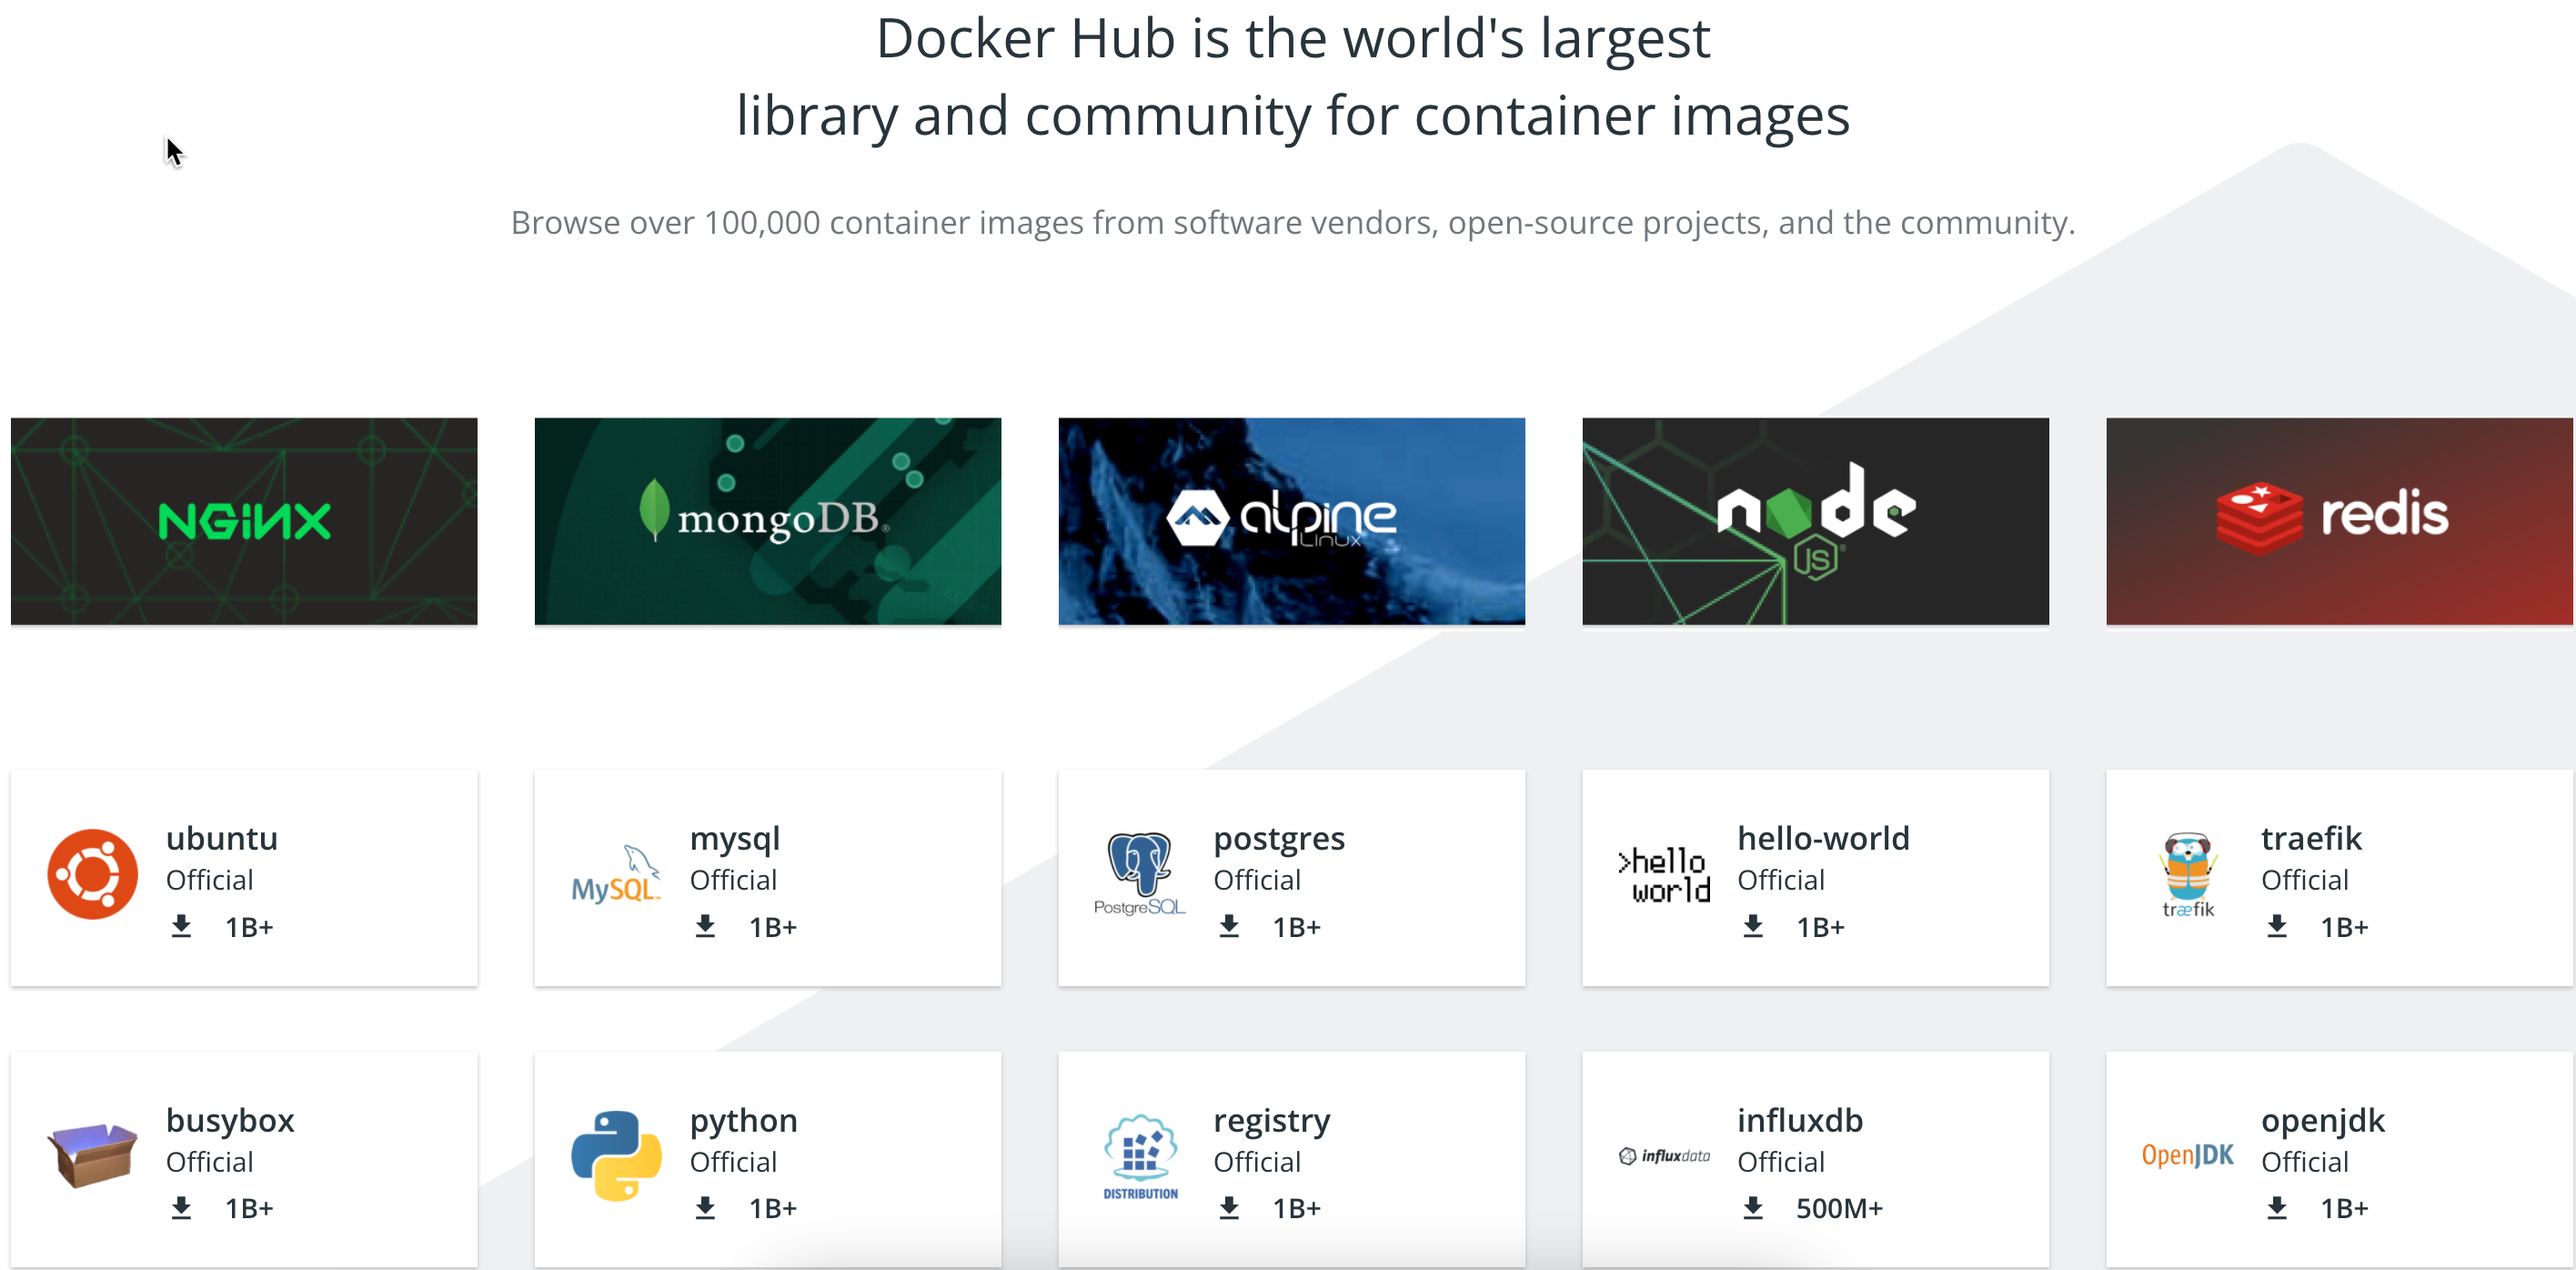This screenshot has height=1270, width=2576.
Task: Click Official label under registry
Action: (x=1257, y=1162)
